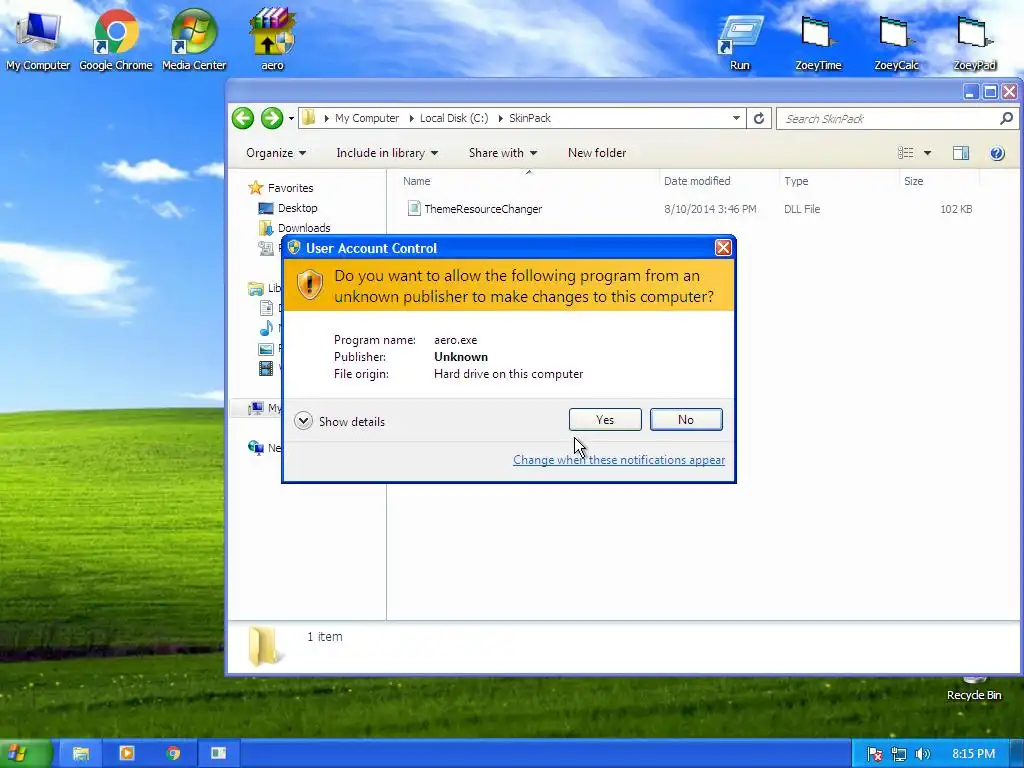
Task: Open volume tray icon
Action: tap(922, 754)
